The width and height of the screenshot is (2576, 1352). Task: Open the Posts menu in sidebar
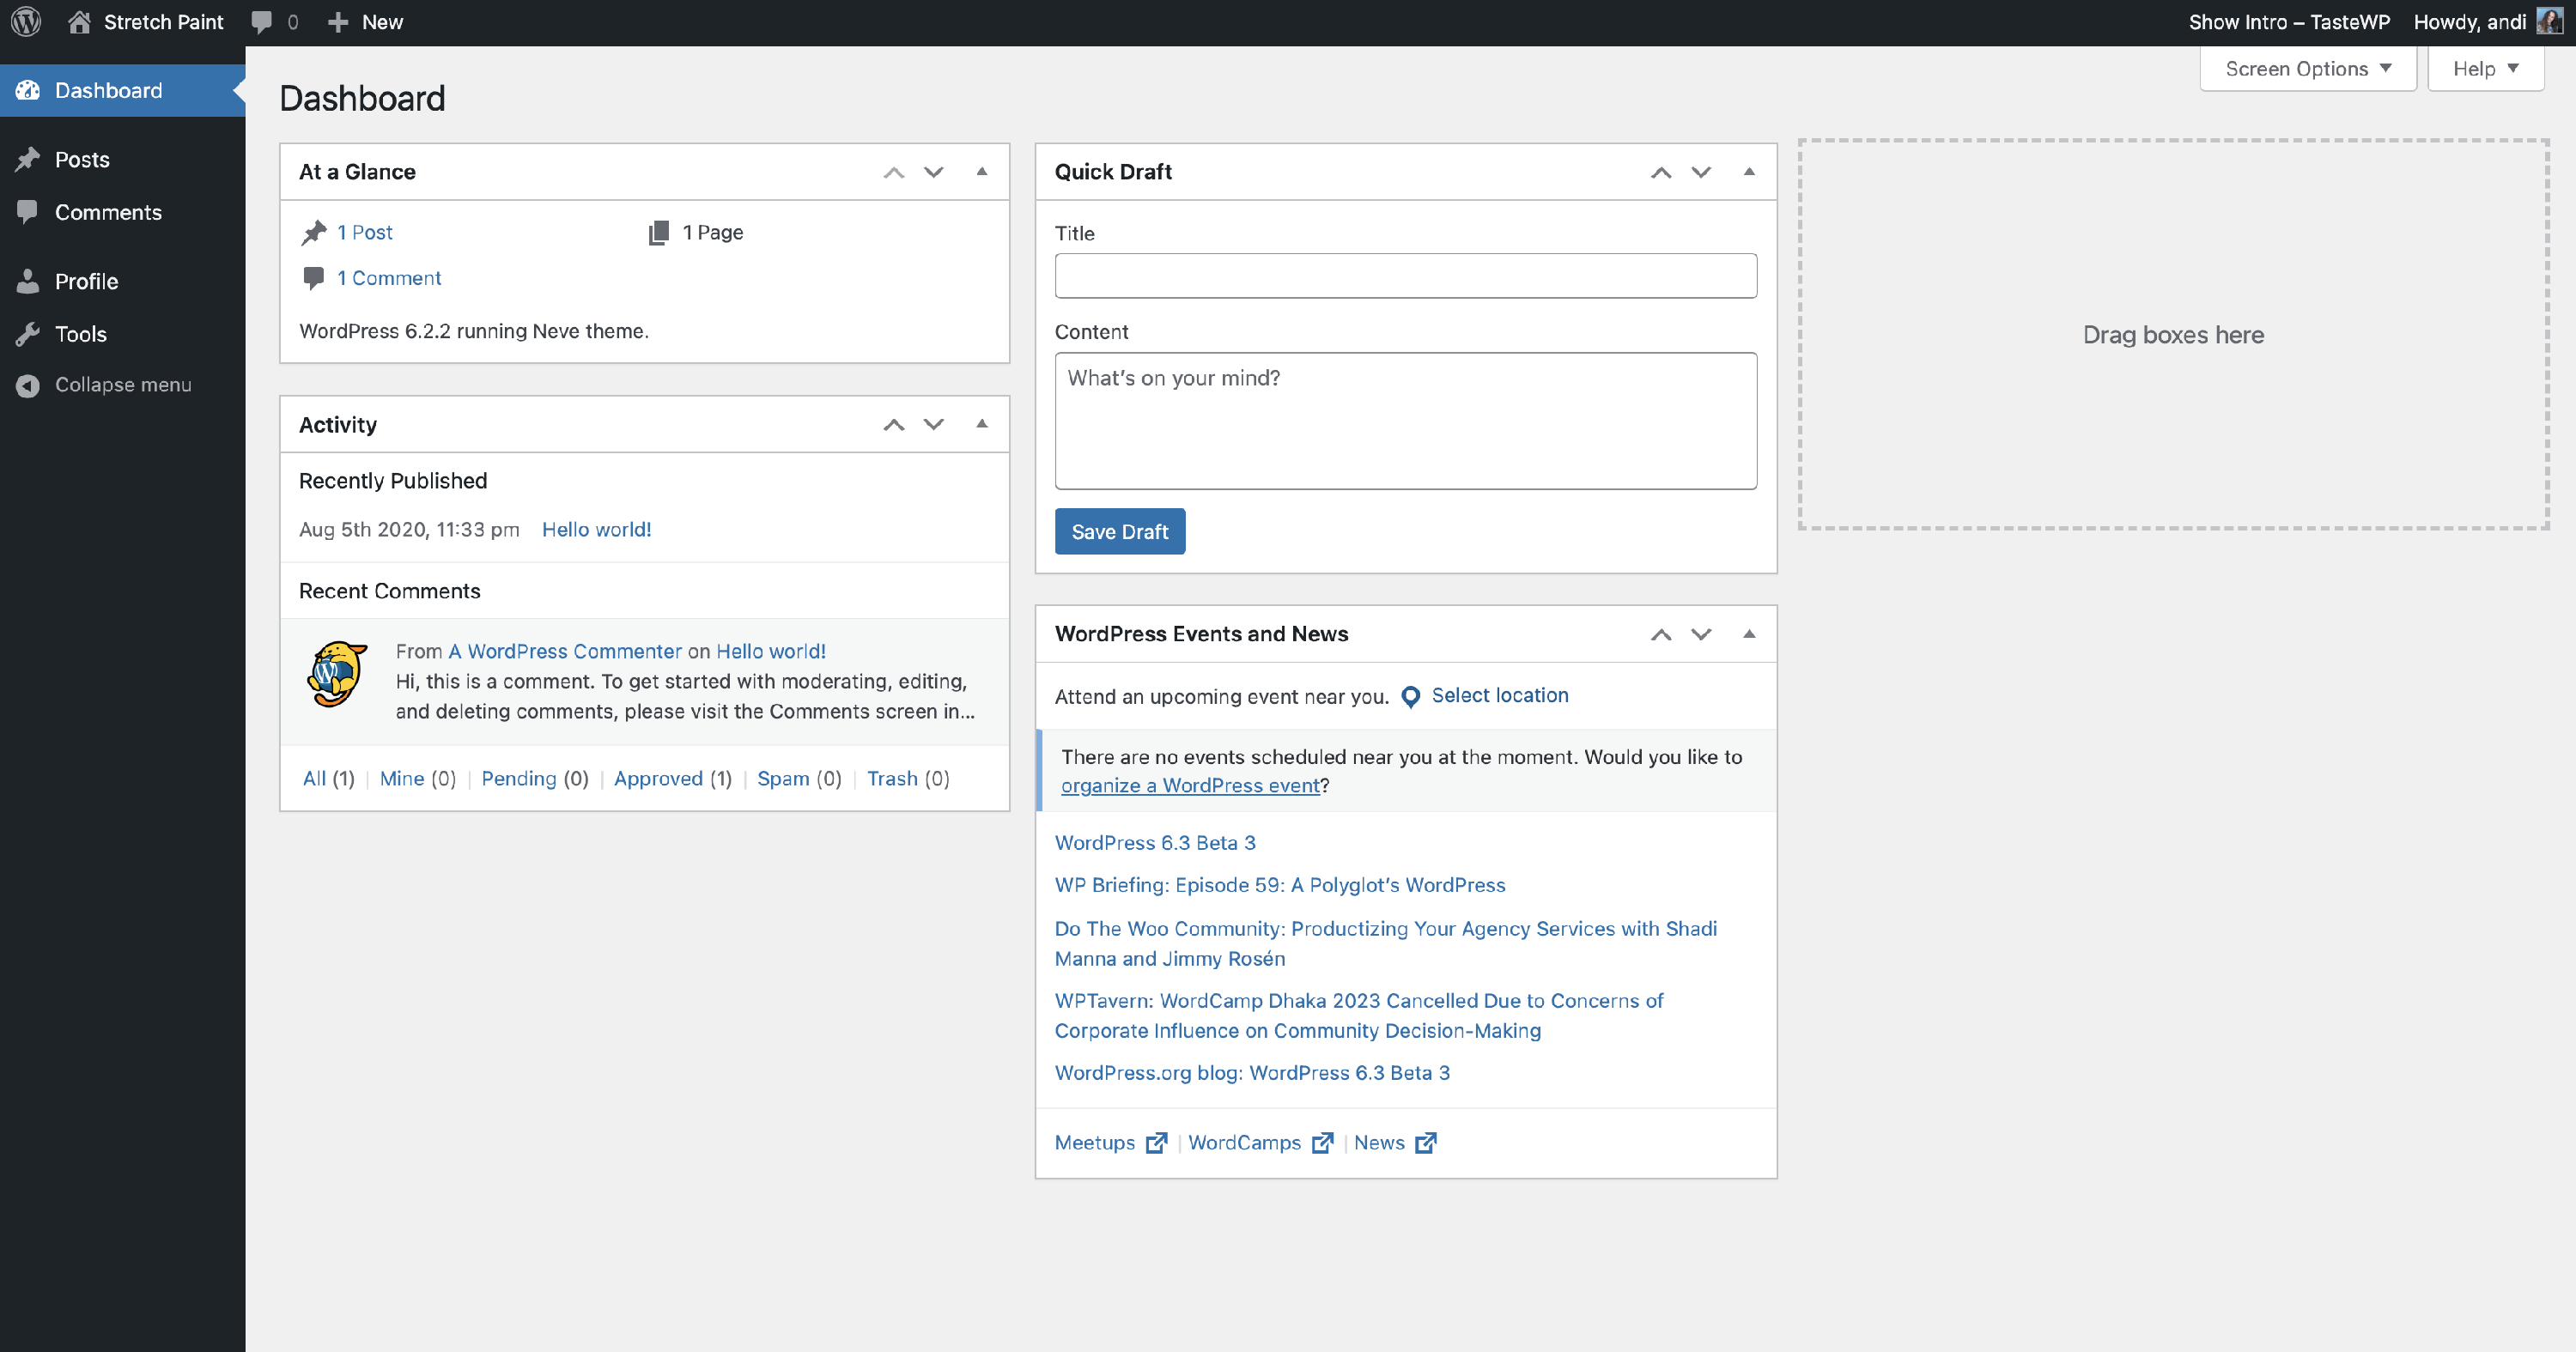click(82, 160)
